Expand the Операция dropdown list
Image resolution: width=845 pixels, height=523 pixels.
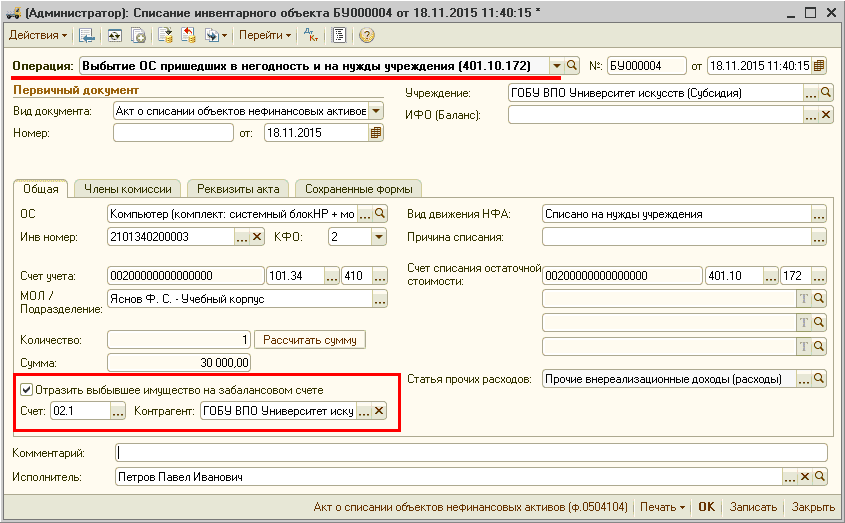pyautogui.click(x=557, y=66)
